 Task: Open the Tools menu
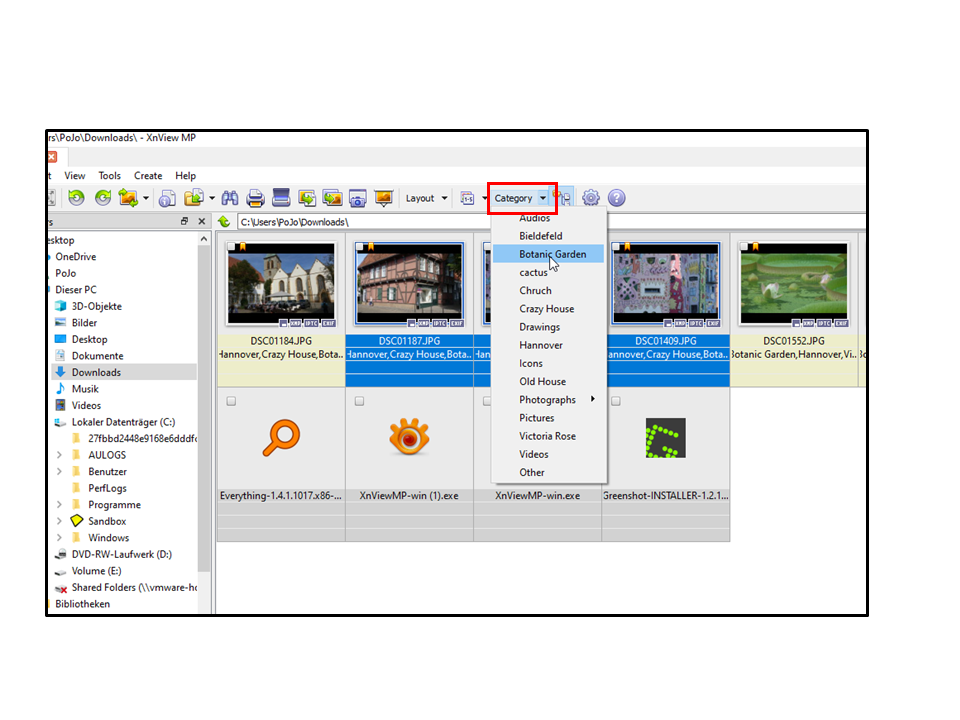109,176
